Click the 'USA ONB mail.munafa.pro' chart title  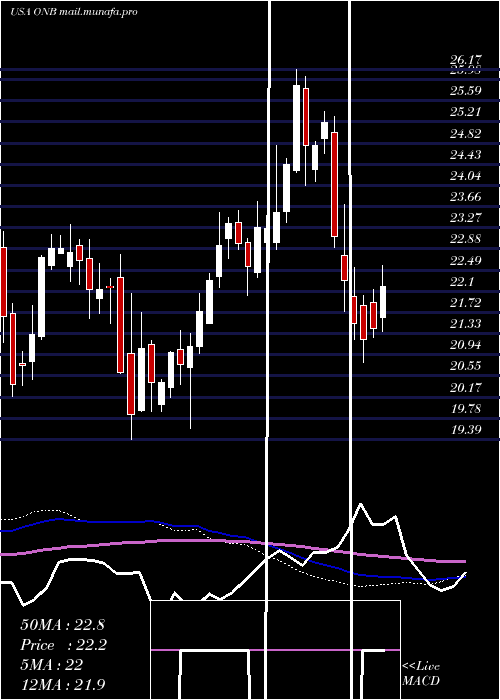tap(73, 12)
